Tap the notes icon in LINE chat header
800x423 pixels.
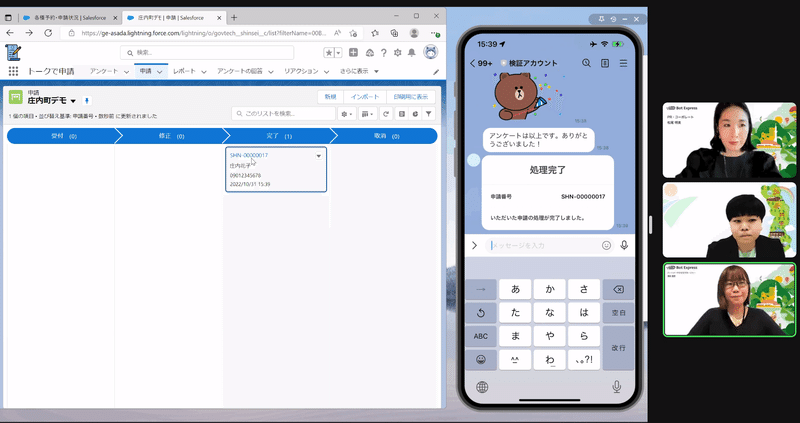(x=605, y=63)
